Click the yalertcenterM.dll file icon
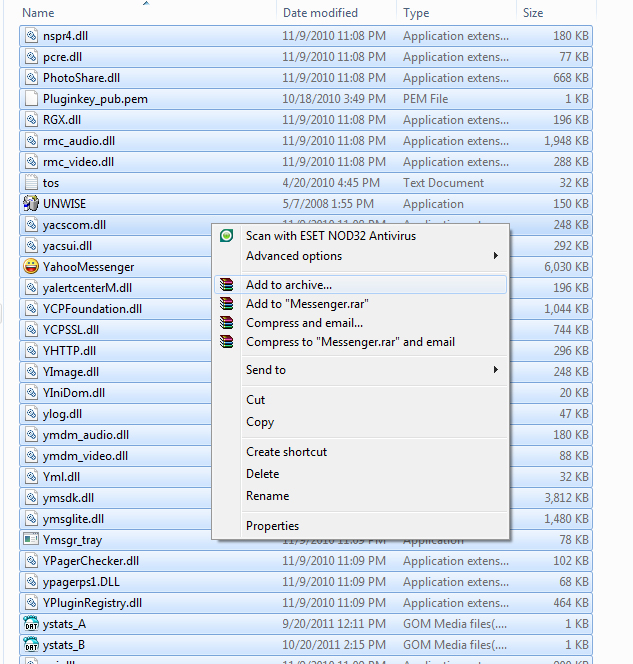 31,288
